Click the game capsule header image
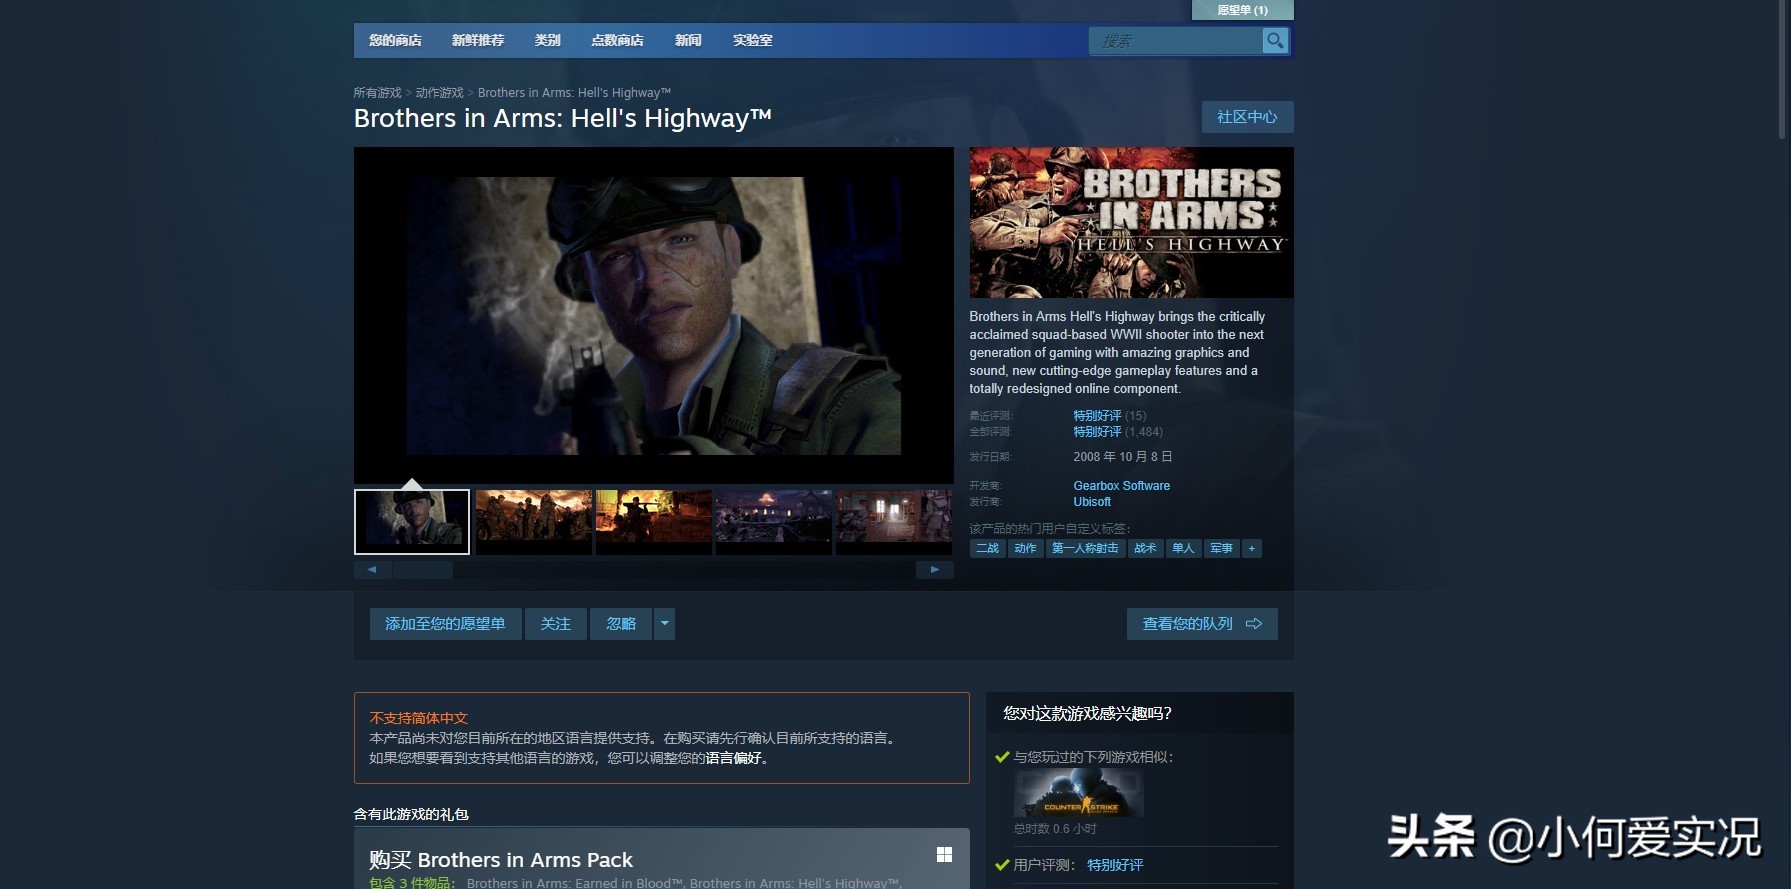This screenshot has width=1791, height=889. click(1131, 222)
